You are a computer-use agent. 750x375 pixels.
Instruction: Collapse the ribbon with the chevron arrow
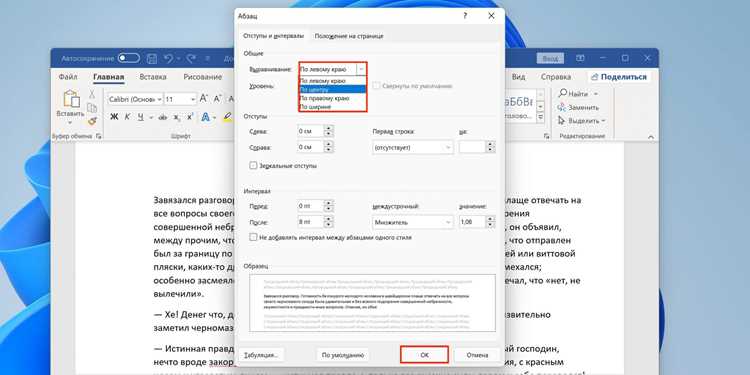pyautogui.click(x=651, y=137)
